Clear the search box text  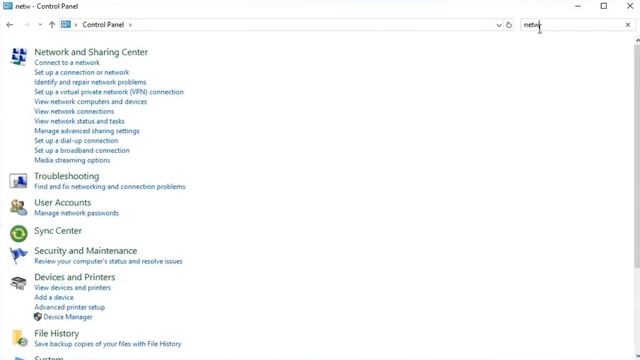point(628,25)
